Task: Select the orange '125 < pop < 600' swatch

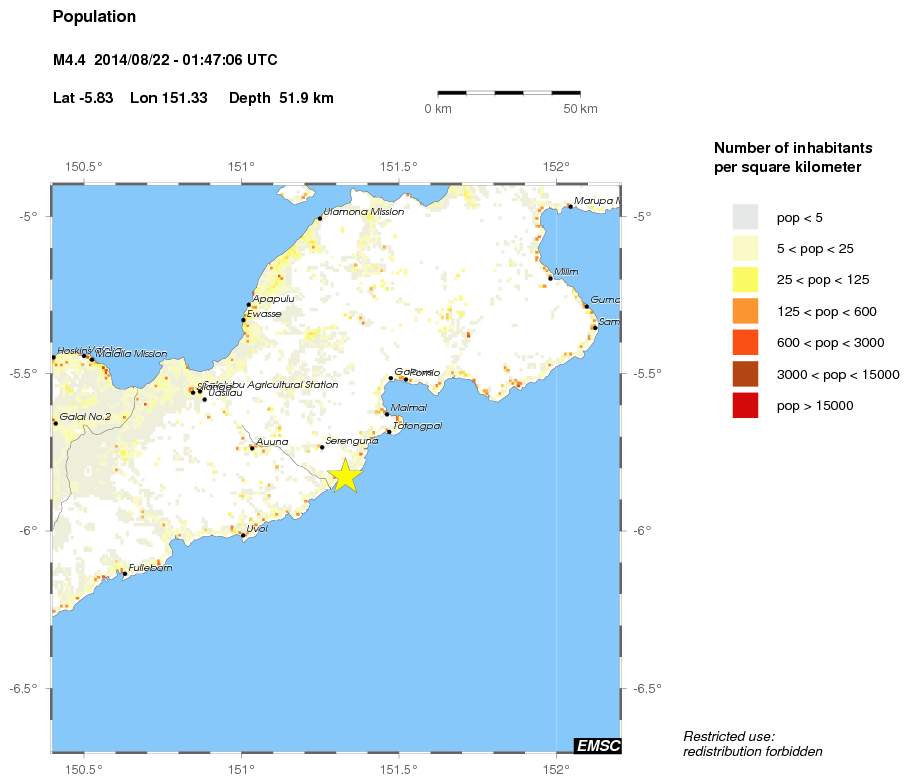Action: 745,311
